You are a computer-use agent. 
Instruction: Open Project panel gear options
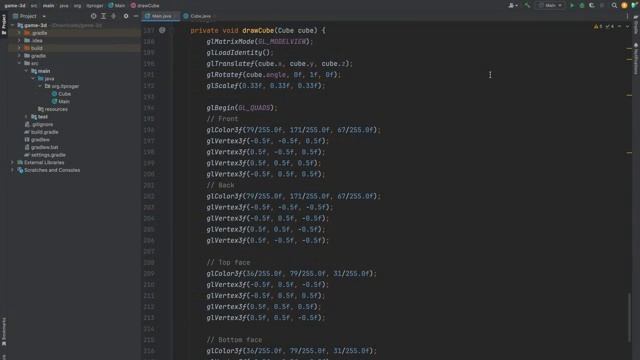pos(126,16)
